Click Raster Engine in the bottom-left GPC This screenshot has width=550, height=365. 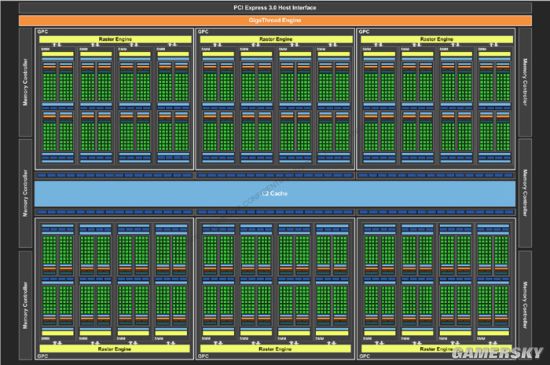coord(114,349)
